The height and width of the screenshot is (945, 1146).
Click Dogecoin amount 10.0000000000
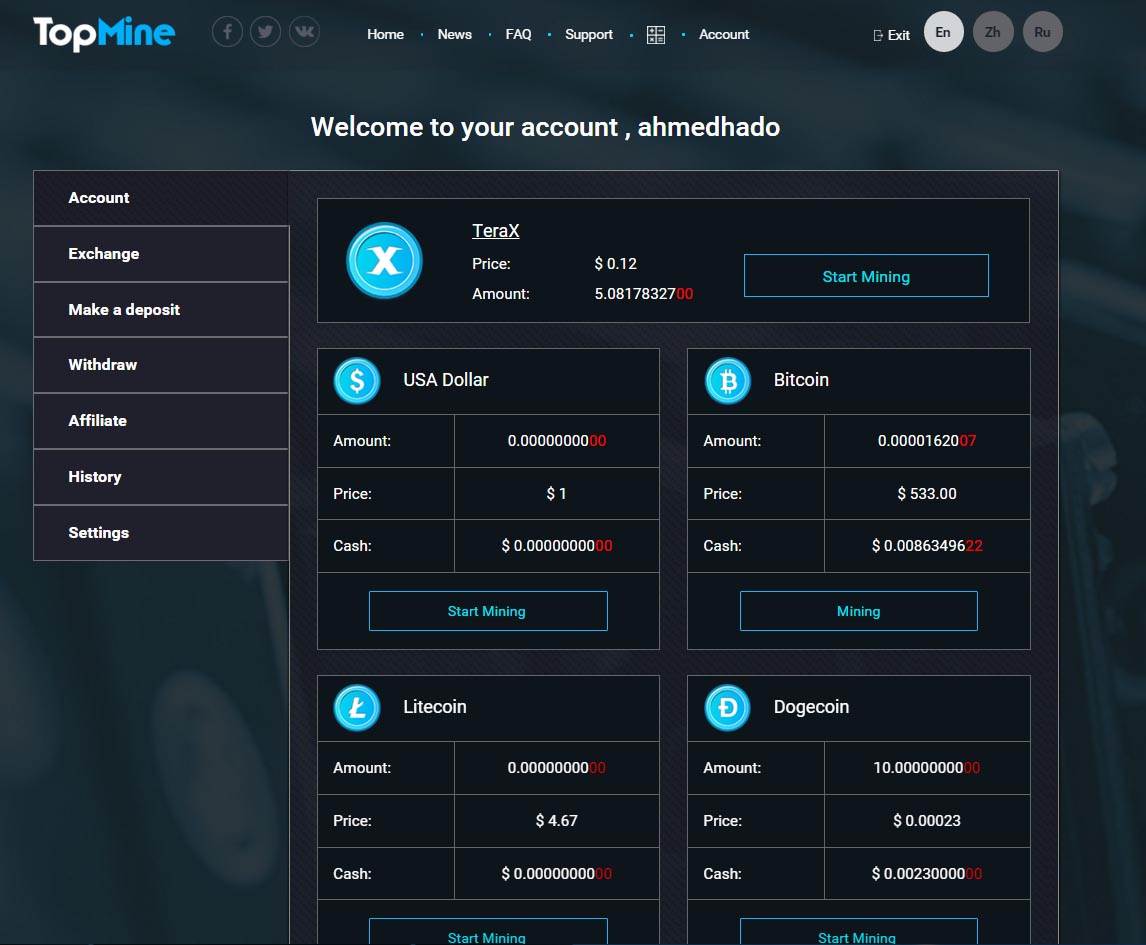click(927, 768)
